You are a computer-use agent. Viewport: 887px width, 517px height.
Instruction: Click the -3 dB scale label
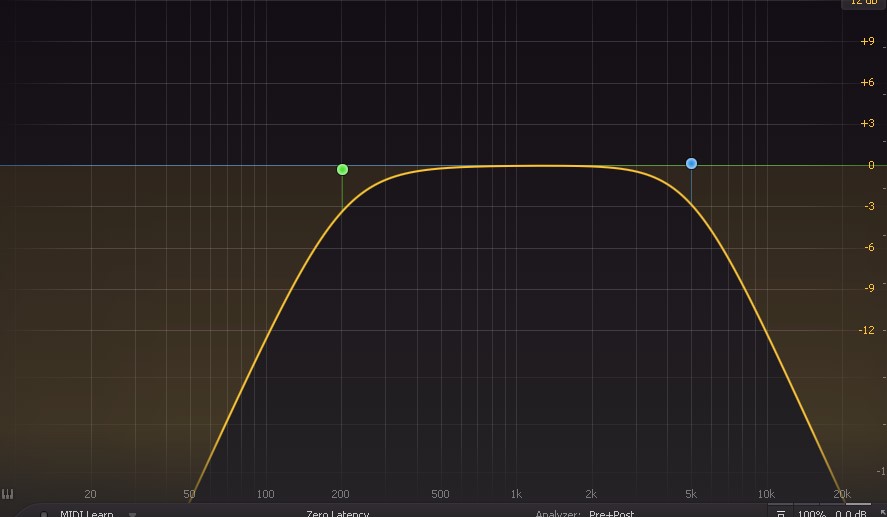pos(869,206)
